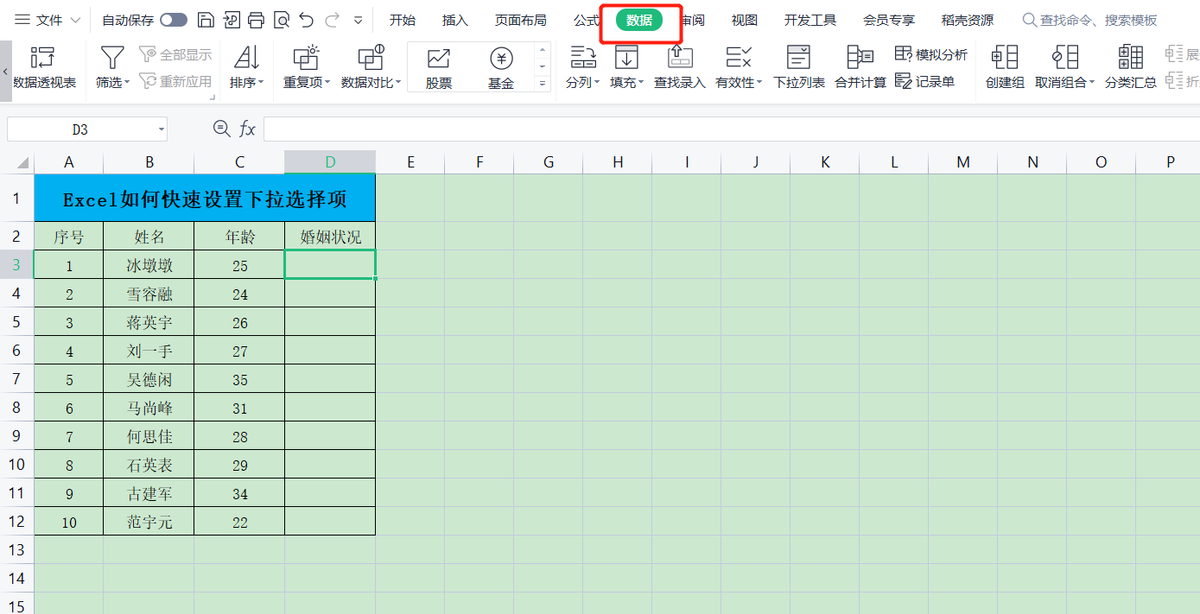
Task: Select age cell 35
Action: click(x=239, y=379)
